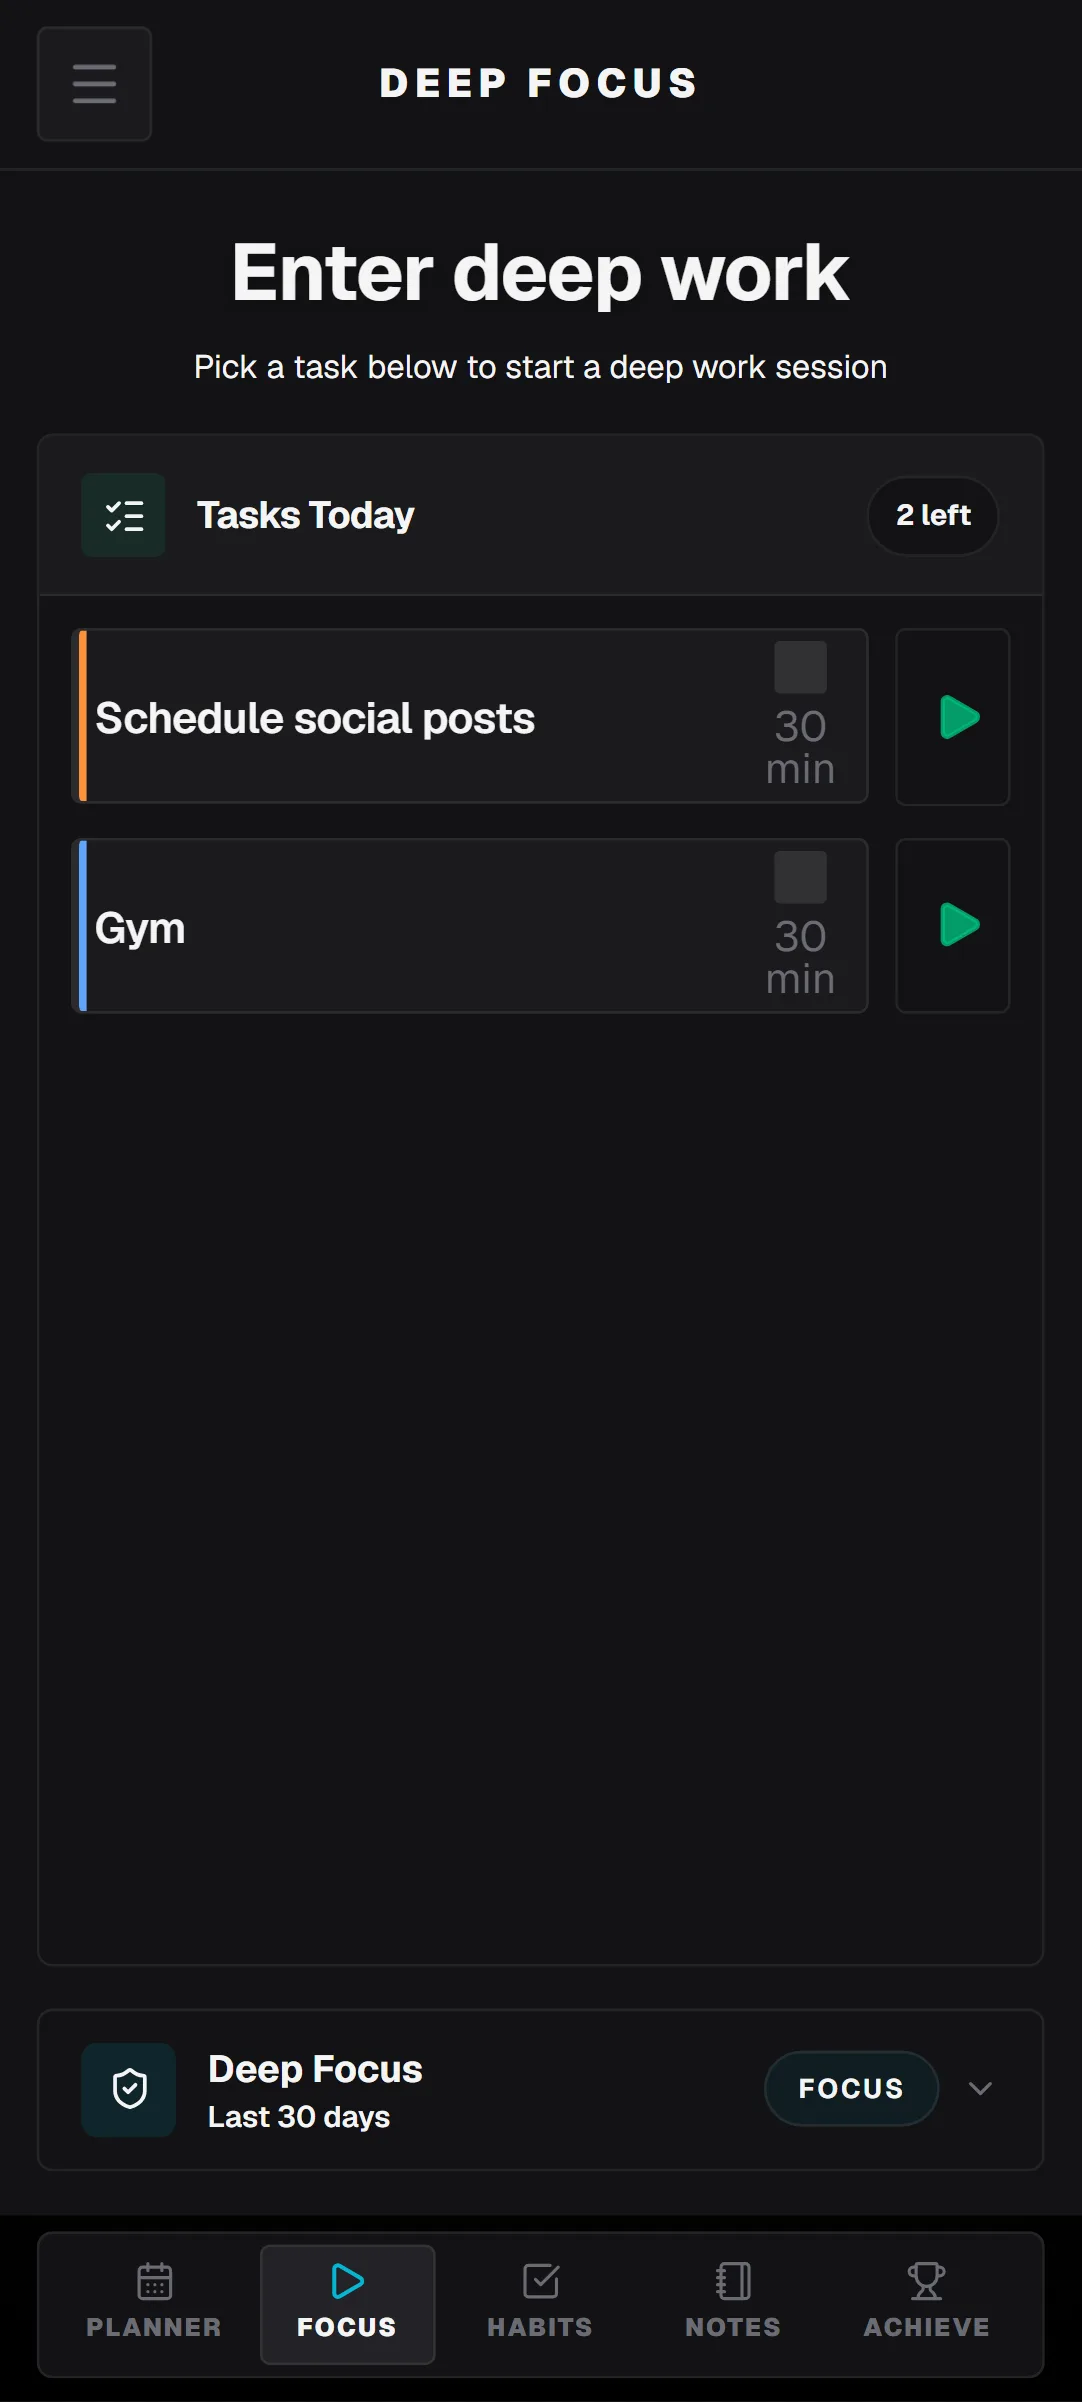
Task: Select the Gym task title
Action: point(140,929)
